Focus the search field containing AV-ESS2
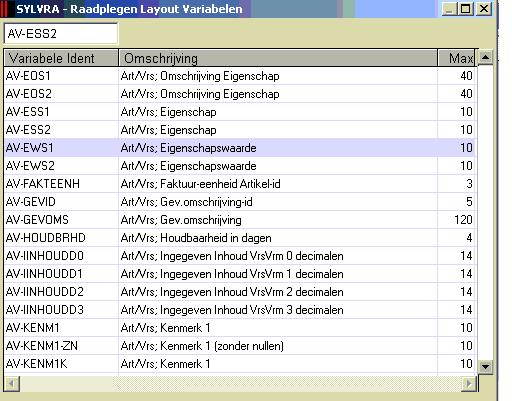 coord(61,34)
